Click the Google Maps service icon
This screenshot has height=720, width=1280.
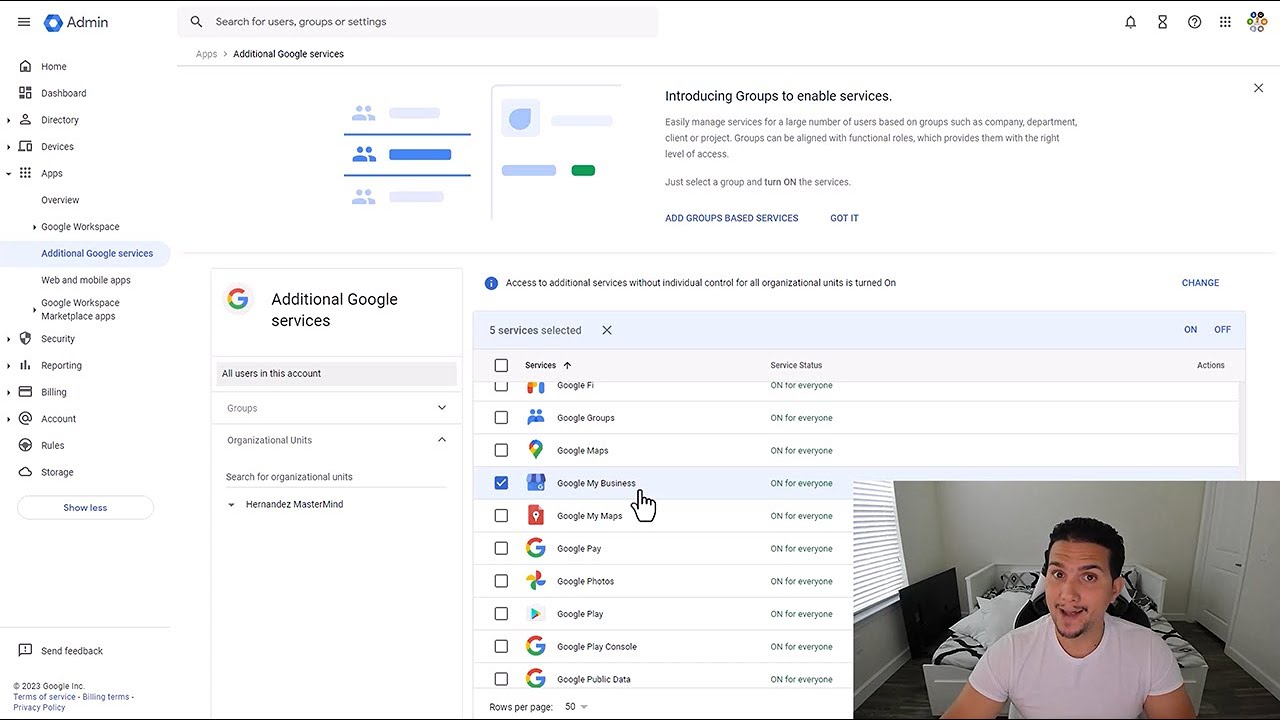click(535, 450)
